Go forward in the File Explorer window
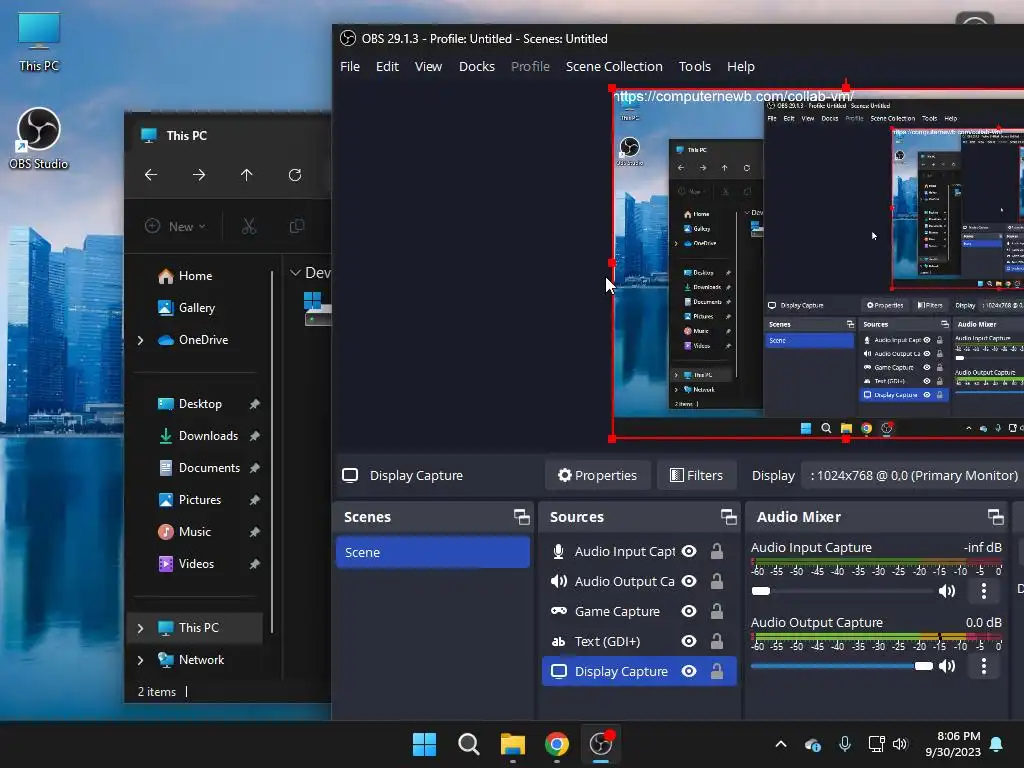The height and width of the screenshot is (768, 1024). click(199, 175)
